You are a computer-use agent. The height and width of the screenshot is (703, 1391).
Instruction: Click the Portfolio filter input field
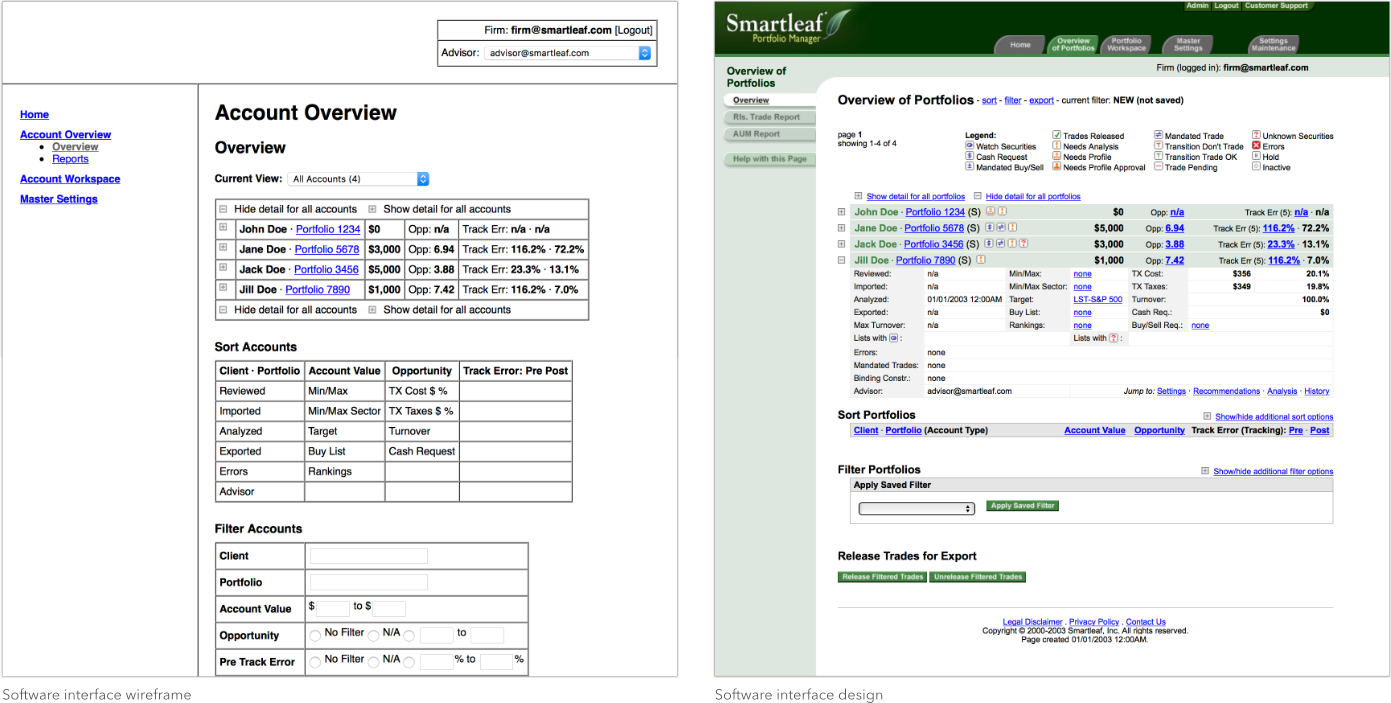369,582
